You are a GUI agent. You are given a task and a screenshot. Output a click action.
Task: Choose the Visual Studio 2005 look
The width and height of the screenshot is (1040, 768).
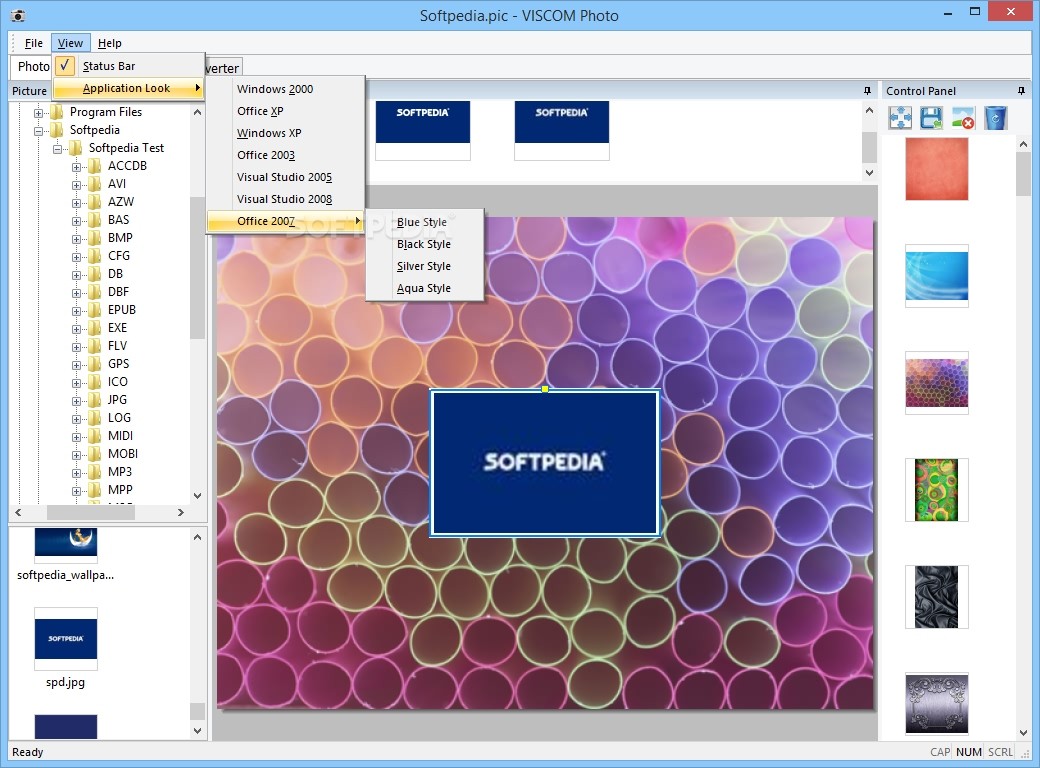pos(285,177)
